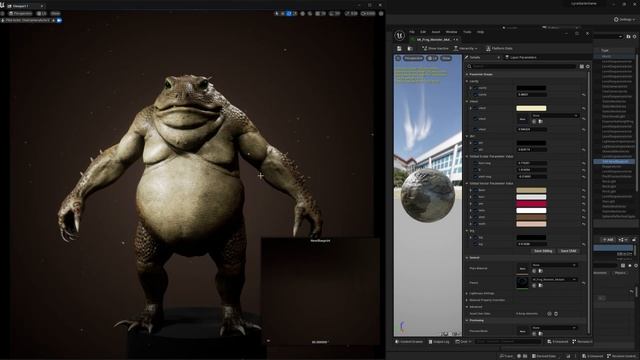Image resolution: width=640 pixels, height=360 pixels.
Task: Open the pink vector parameter swatch
Action: pos(531,224)
